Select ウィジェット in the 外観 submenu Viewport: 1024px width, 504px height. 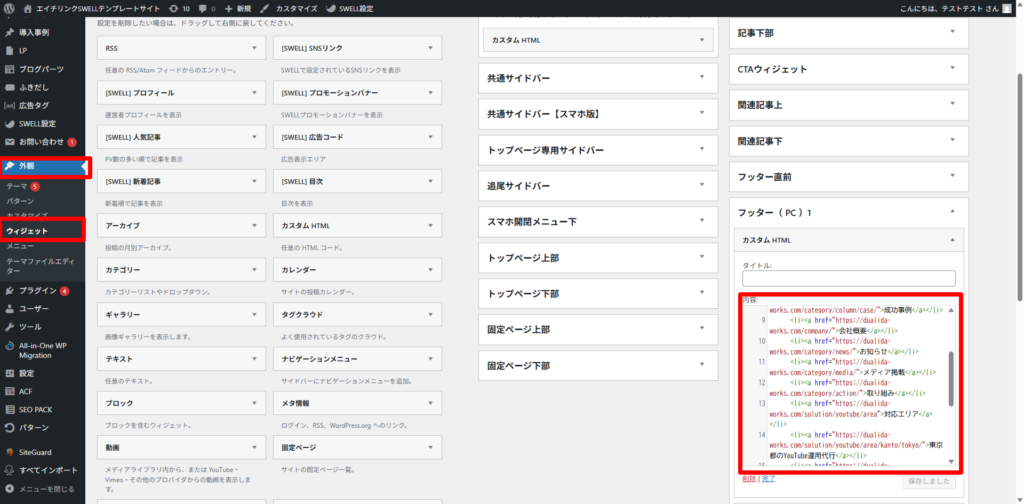pyautogui.click(x=27, y=231)
